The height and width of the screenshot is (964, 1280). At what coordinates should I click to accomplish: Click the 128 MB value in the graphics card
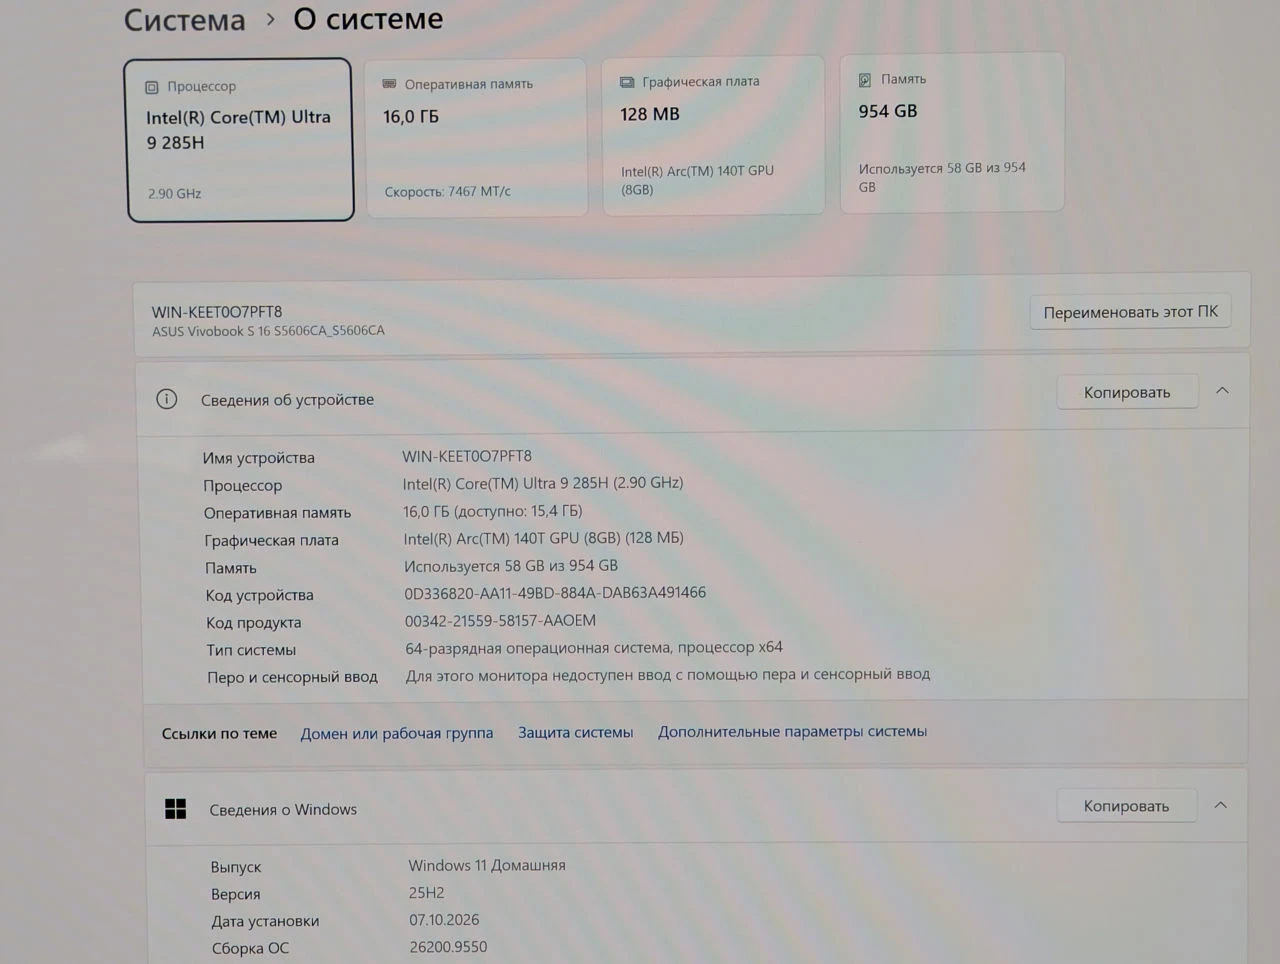pyautogui.click(x=650, y=114)
